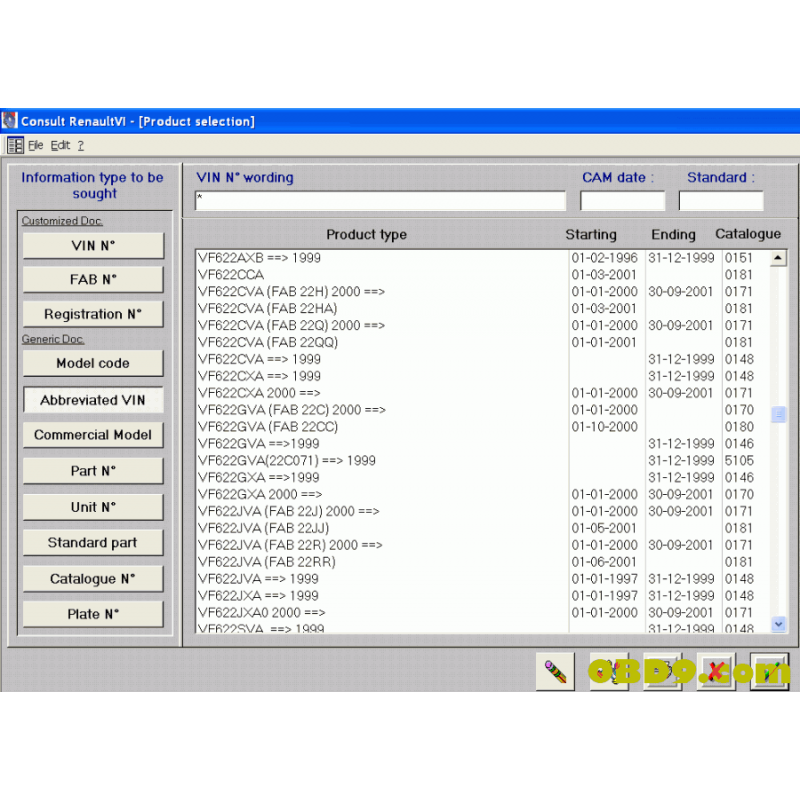Screen dimensions: 800x800
Task: Select VF622GVA (FAB 22CC) row
Action: tap(483, 427)
